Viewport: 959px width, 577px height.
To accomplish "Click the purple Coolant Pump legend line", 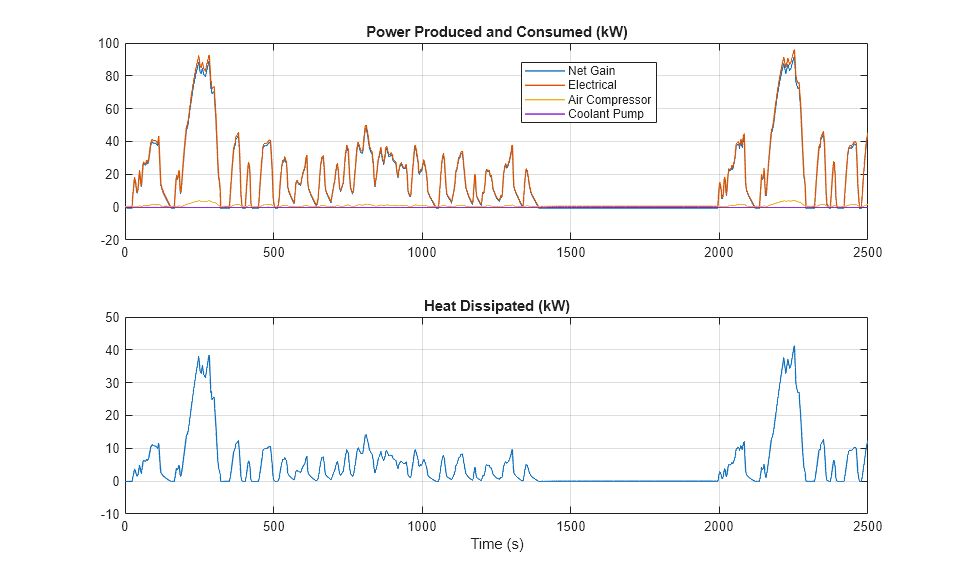I will pyautogui.click(x=544, y=114).
